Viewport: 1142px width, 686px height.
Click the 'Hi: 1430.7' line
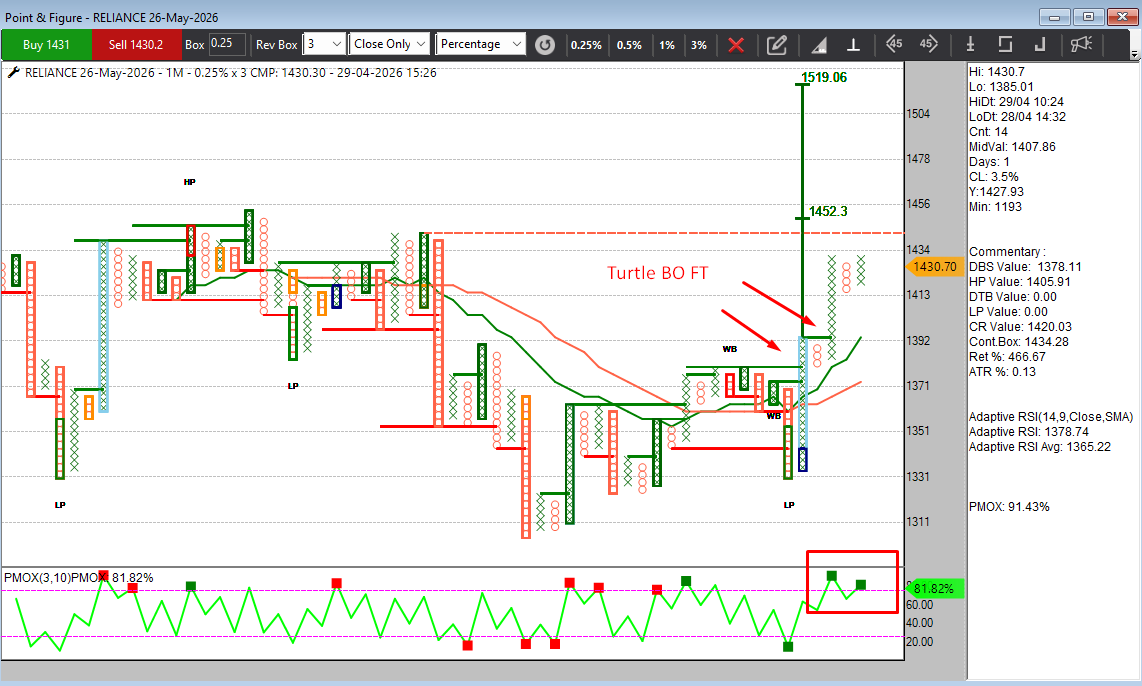(x=996, y=71)
